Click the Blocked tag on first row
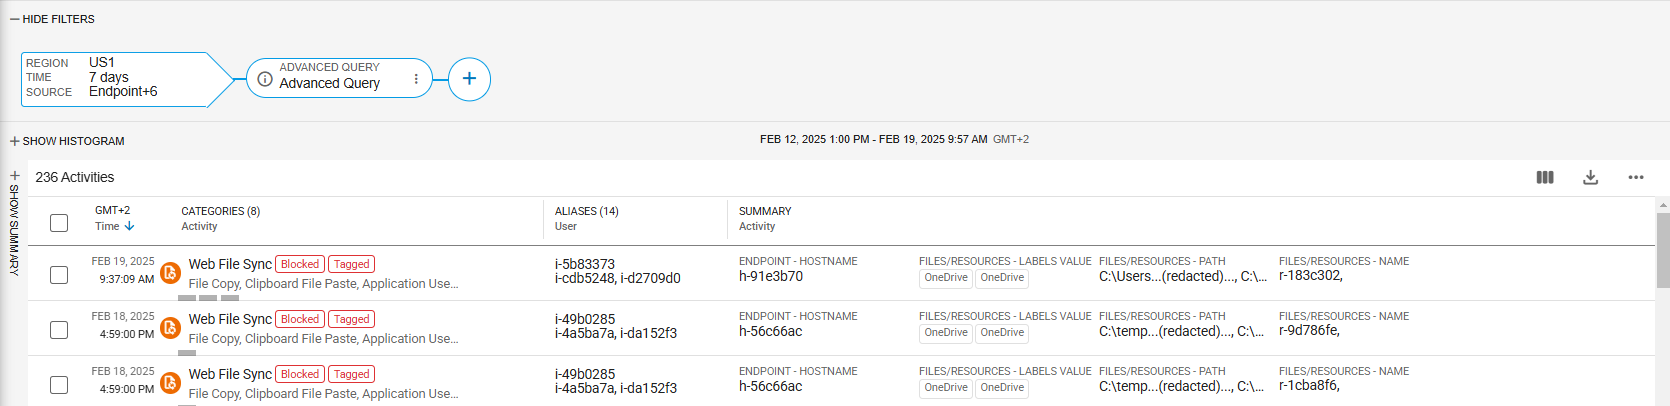This screenshot has height=406, width=1670. [x=300, y=265]
